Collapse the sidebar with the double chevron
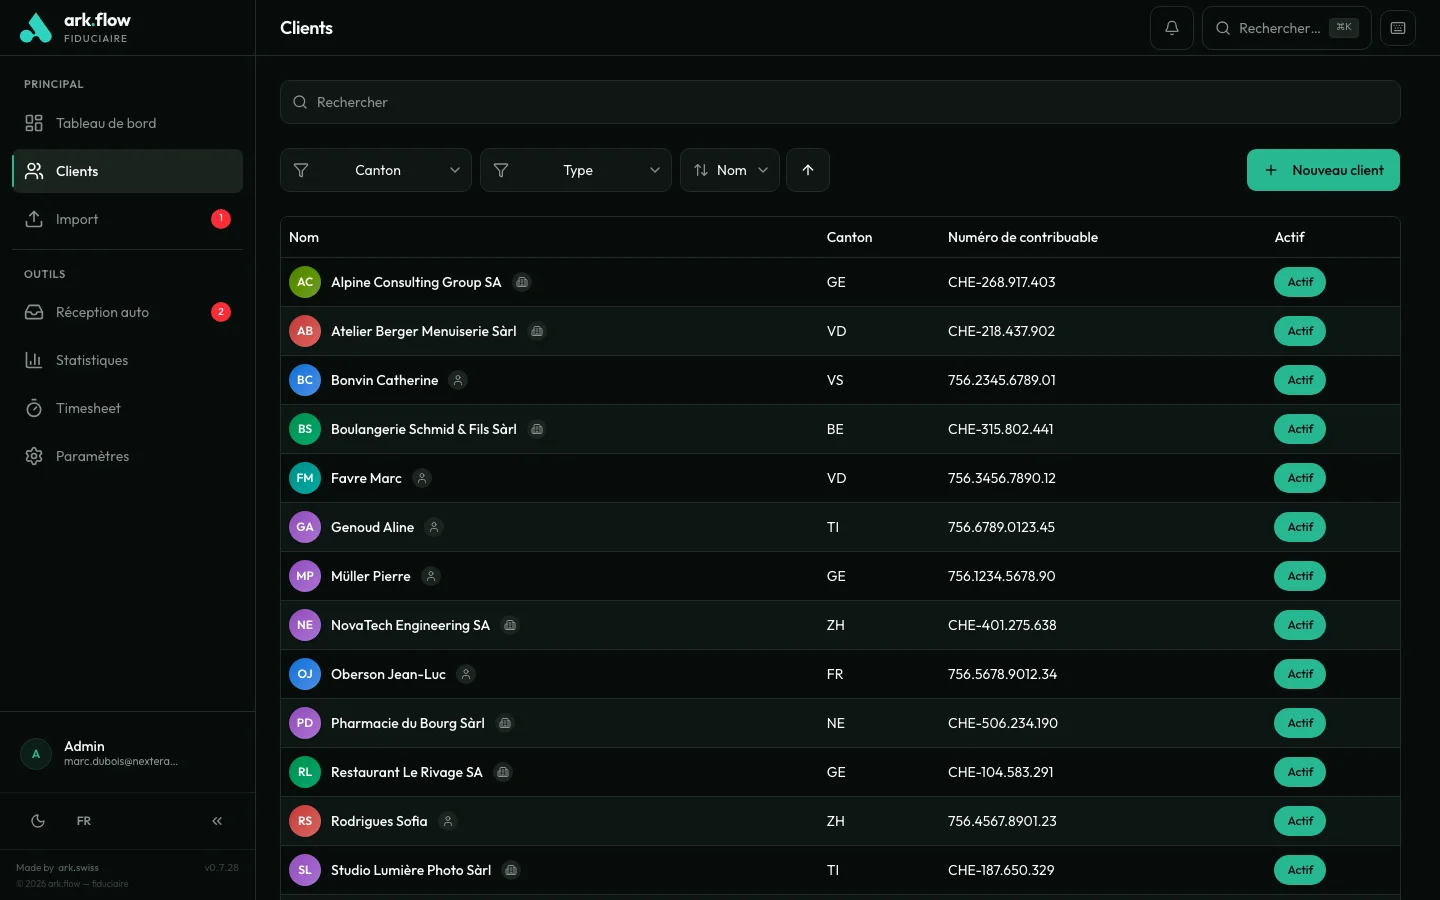 pos(217,821)
